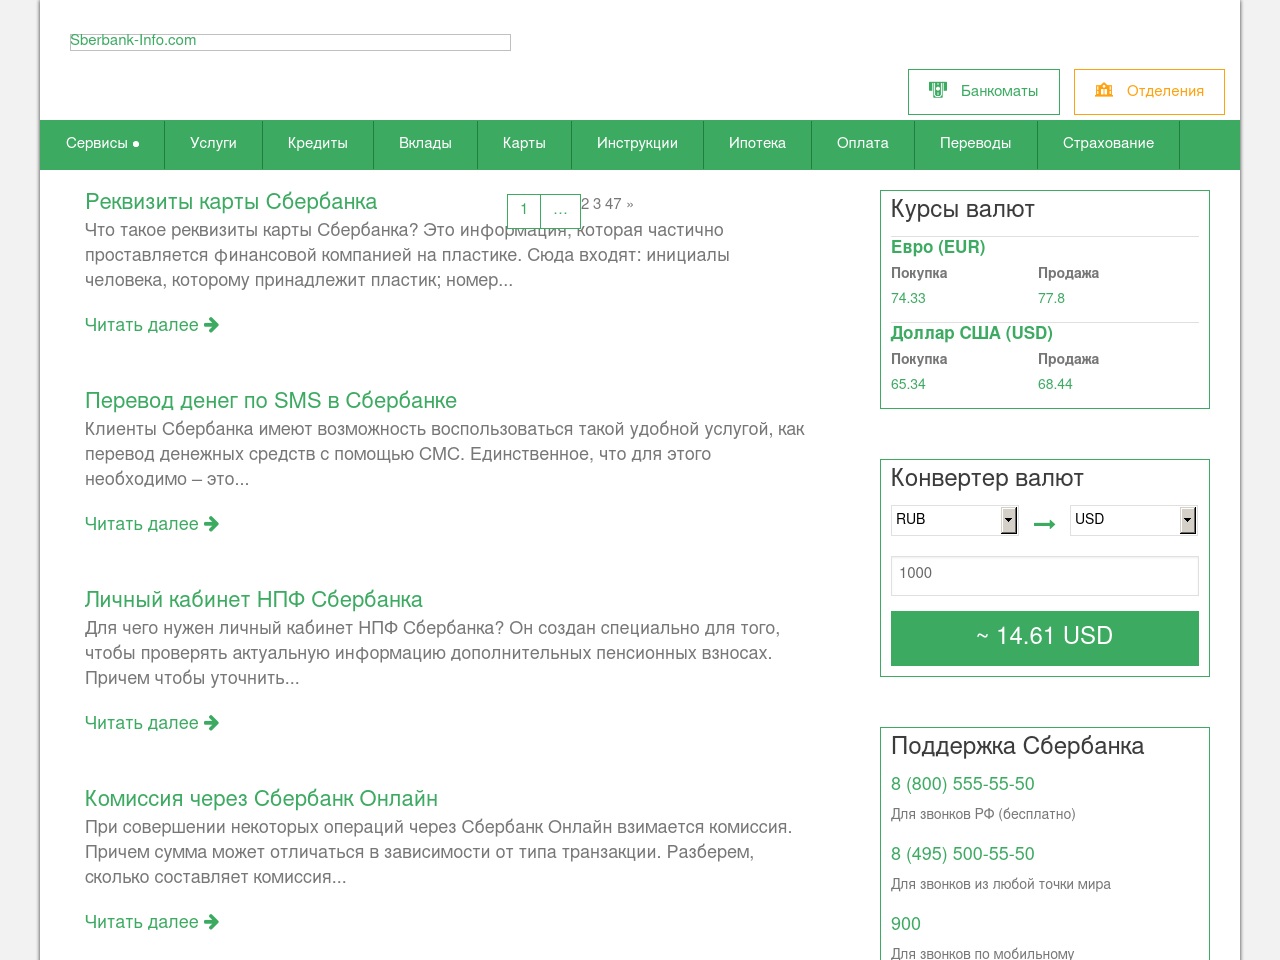Screen dimensions: 1280x960
Task: Click the pagination ellipsis box
Action: 560,210
